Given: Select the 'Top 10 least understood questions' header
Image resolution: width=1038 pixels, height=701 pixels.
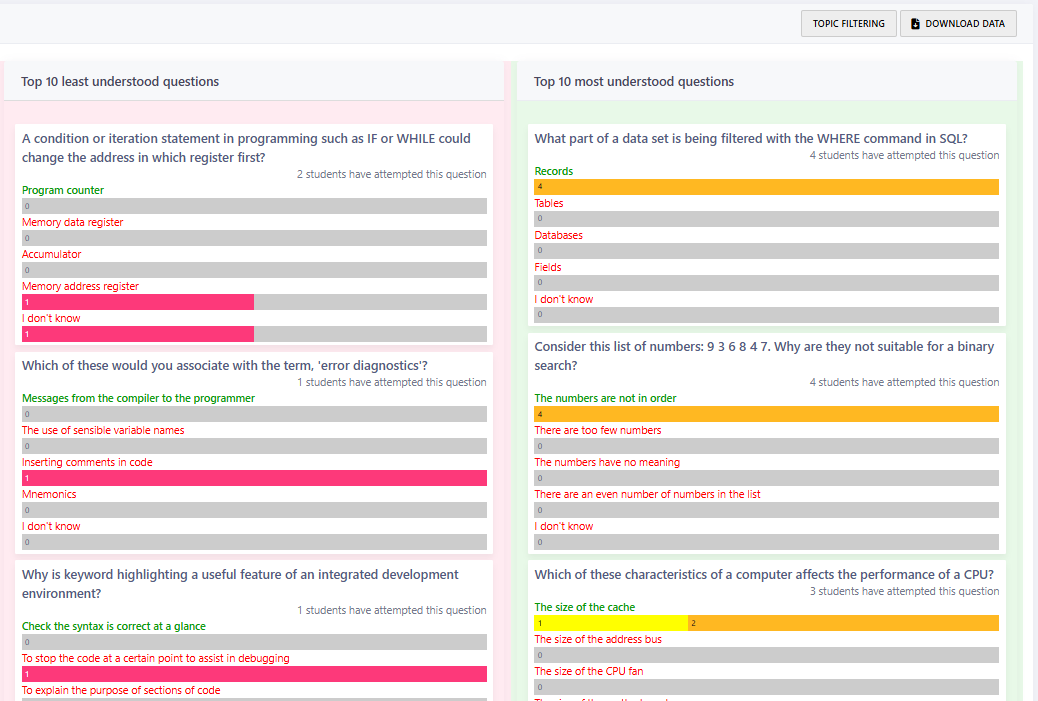Looking at the screenshot, I should click(120, 82).
